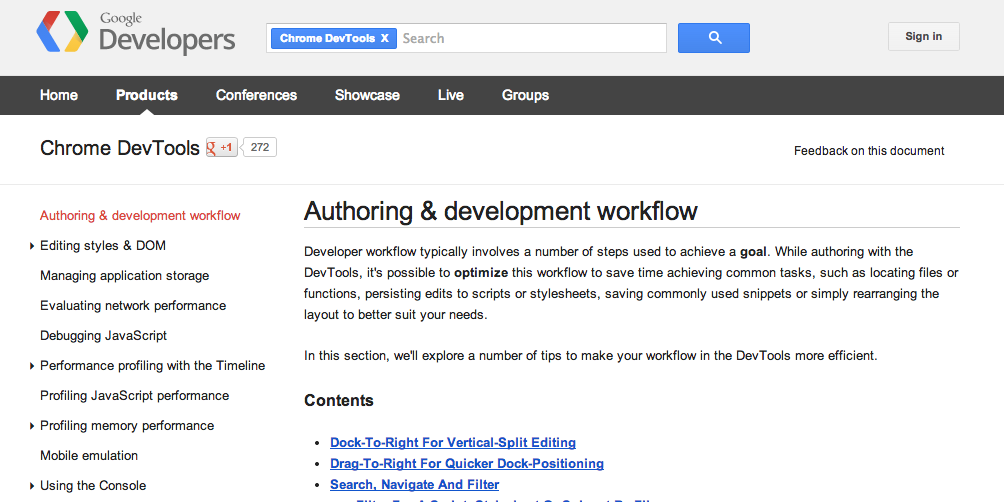The image size is (1004, 502).
Task: Type in the Search input field
Action: (530, 38)
